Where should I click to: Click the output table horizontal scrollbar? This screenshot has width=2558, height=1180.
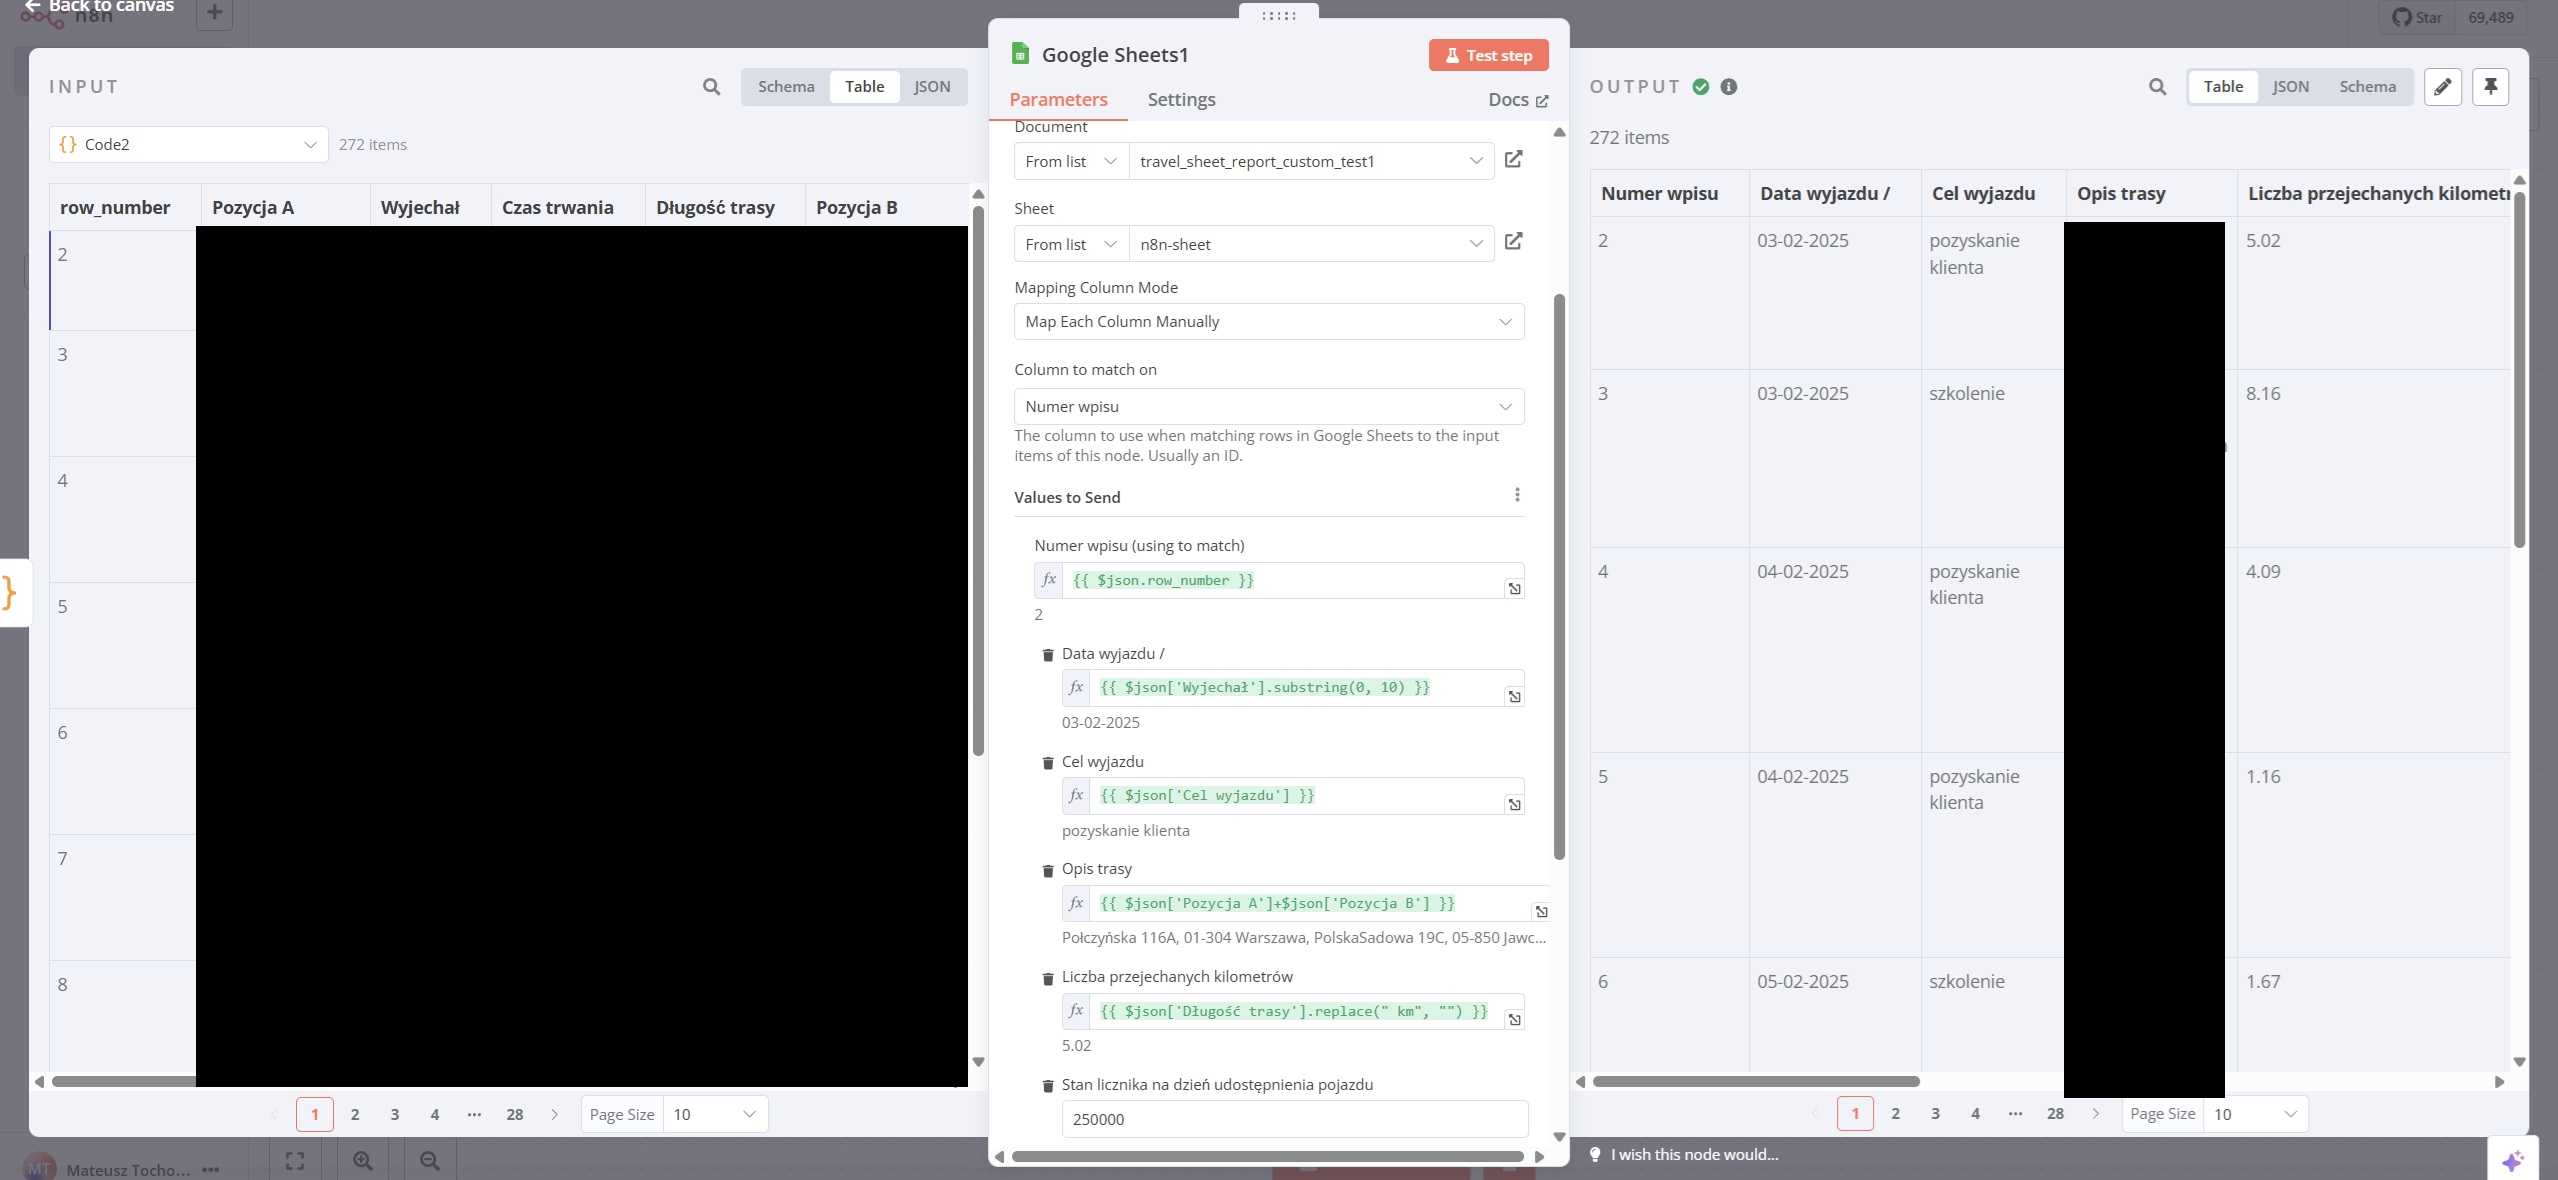click(x=1756, y=1081)
